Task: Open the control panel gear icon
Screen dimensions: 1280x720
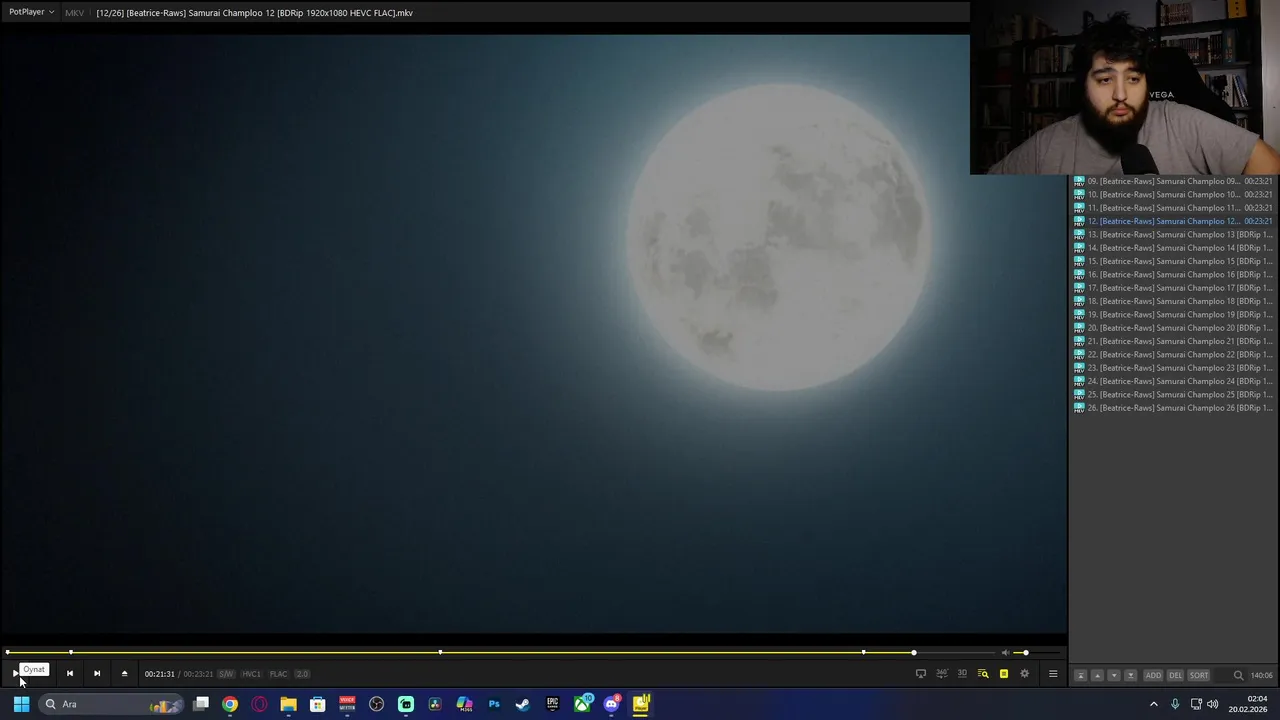Action: click(x=1024, y=674)
